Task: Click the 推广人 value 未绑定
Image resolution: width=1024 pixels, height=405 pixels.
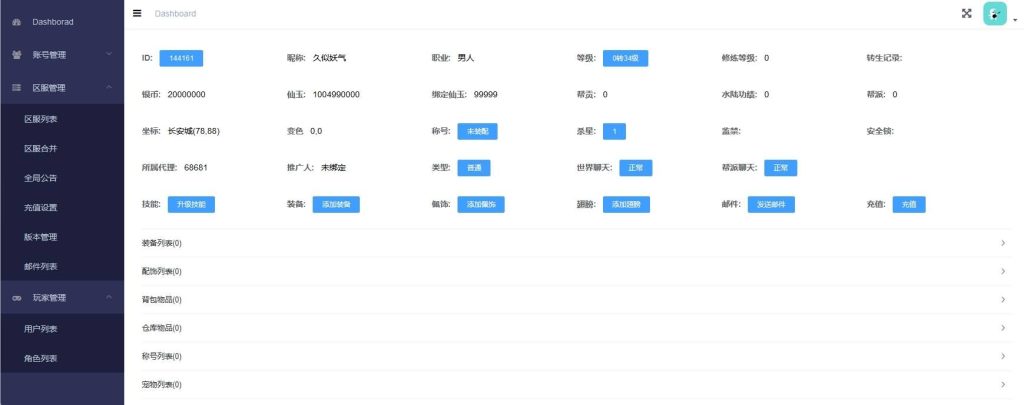Action: [333, 168]
